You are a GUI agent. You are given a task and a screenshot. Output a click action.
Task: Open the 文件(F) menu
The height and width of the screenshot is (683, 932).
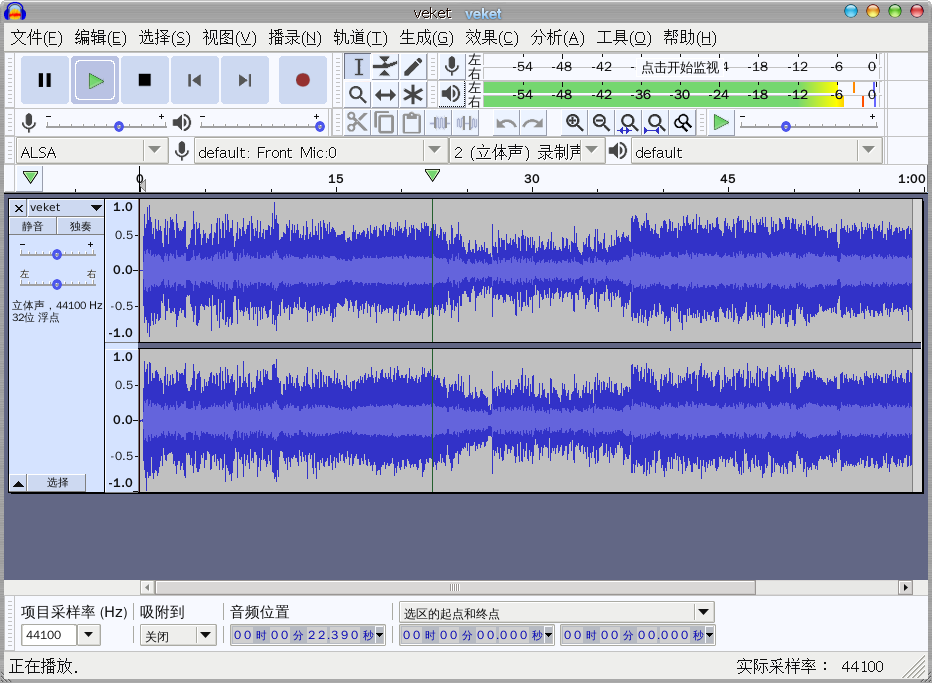coord(36,38)
